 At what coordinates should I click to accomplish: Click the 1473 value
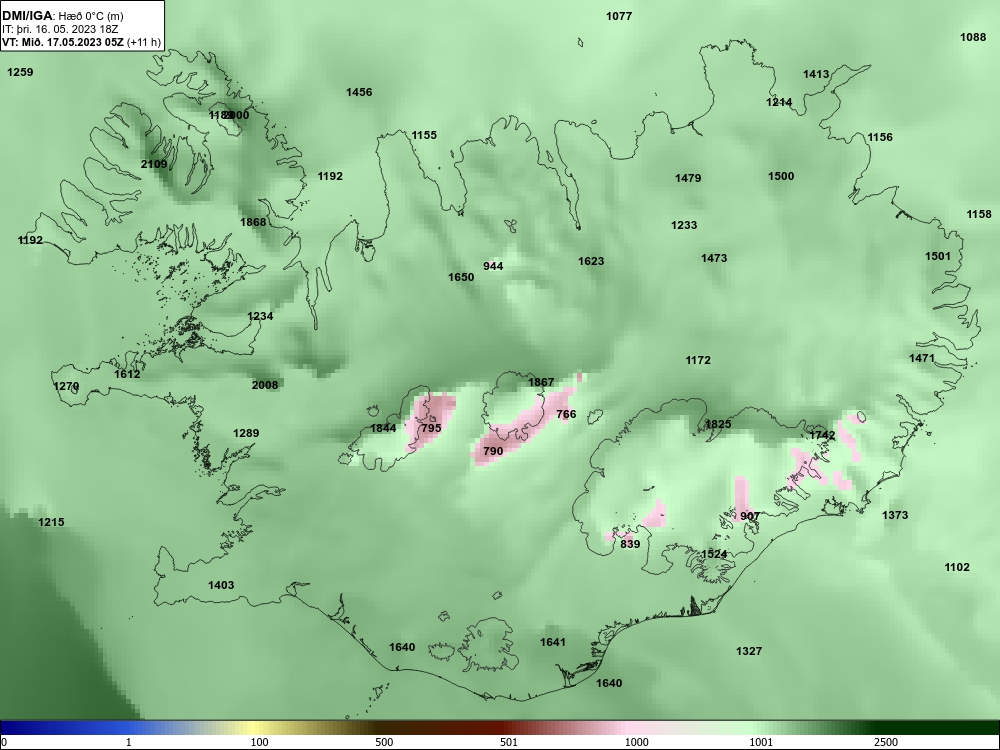click(x=714, y=258)
